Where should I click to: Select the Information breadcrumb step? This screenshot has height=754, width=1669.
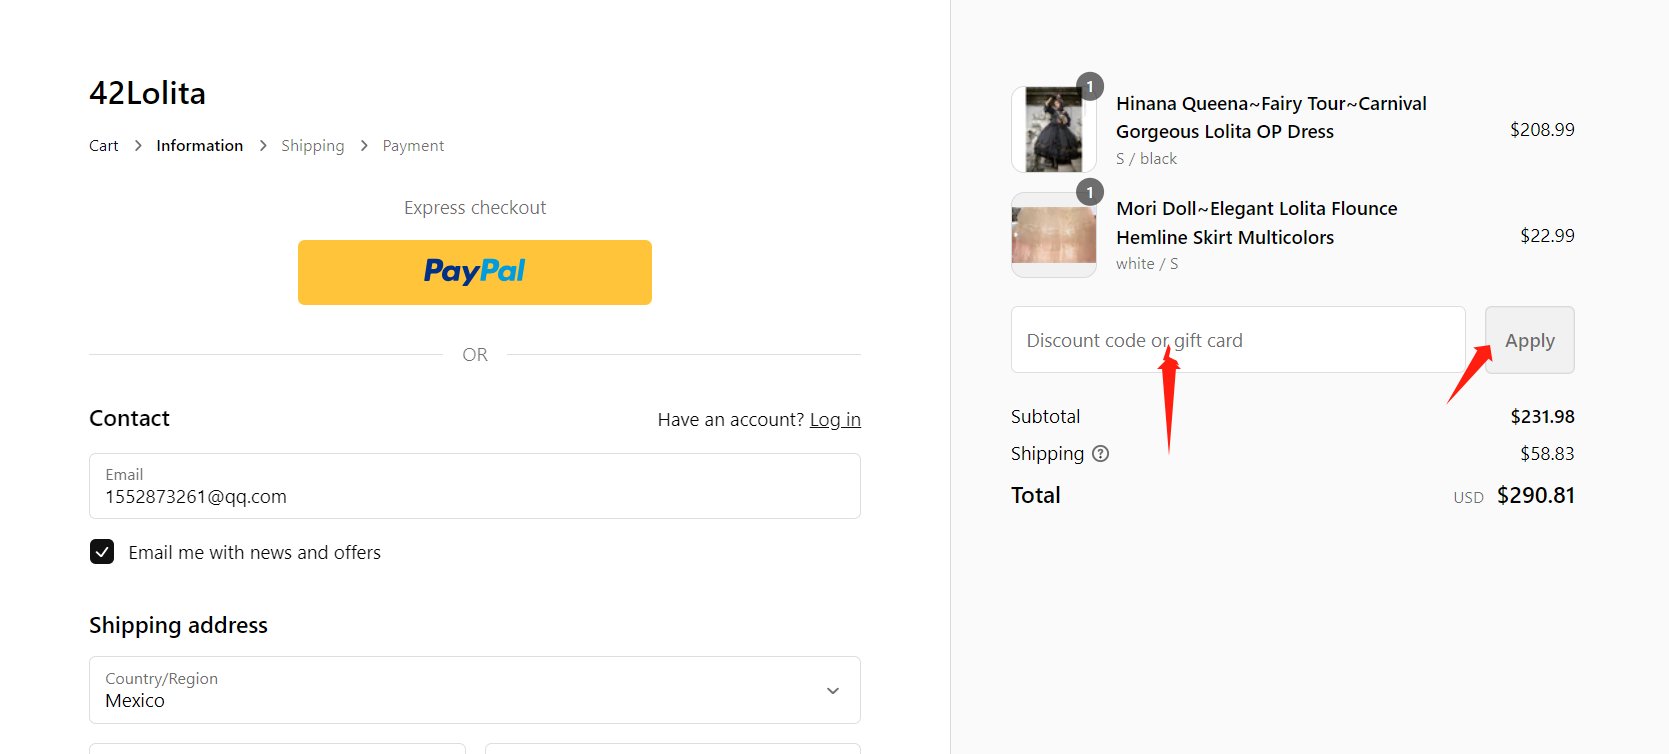(x=200, y=146)
